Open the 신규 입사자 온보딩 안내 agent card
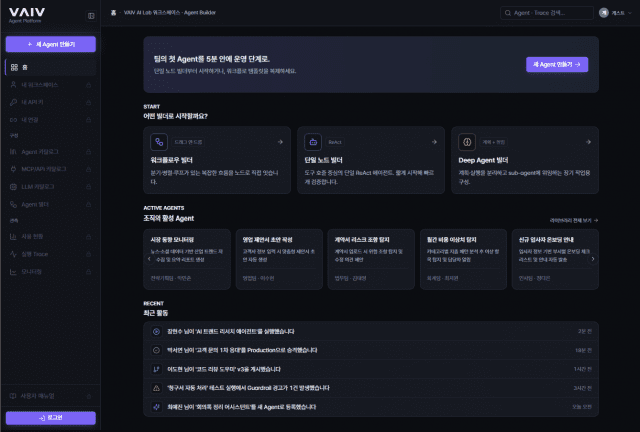This screenshot has height=432, width=640. 555,259
